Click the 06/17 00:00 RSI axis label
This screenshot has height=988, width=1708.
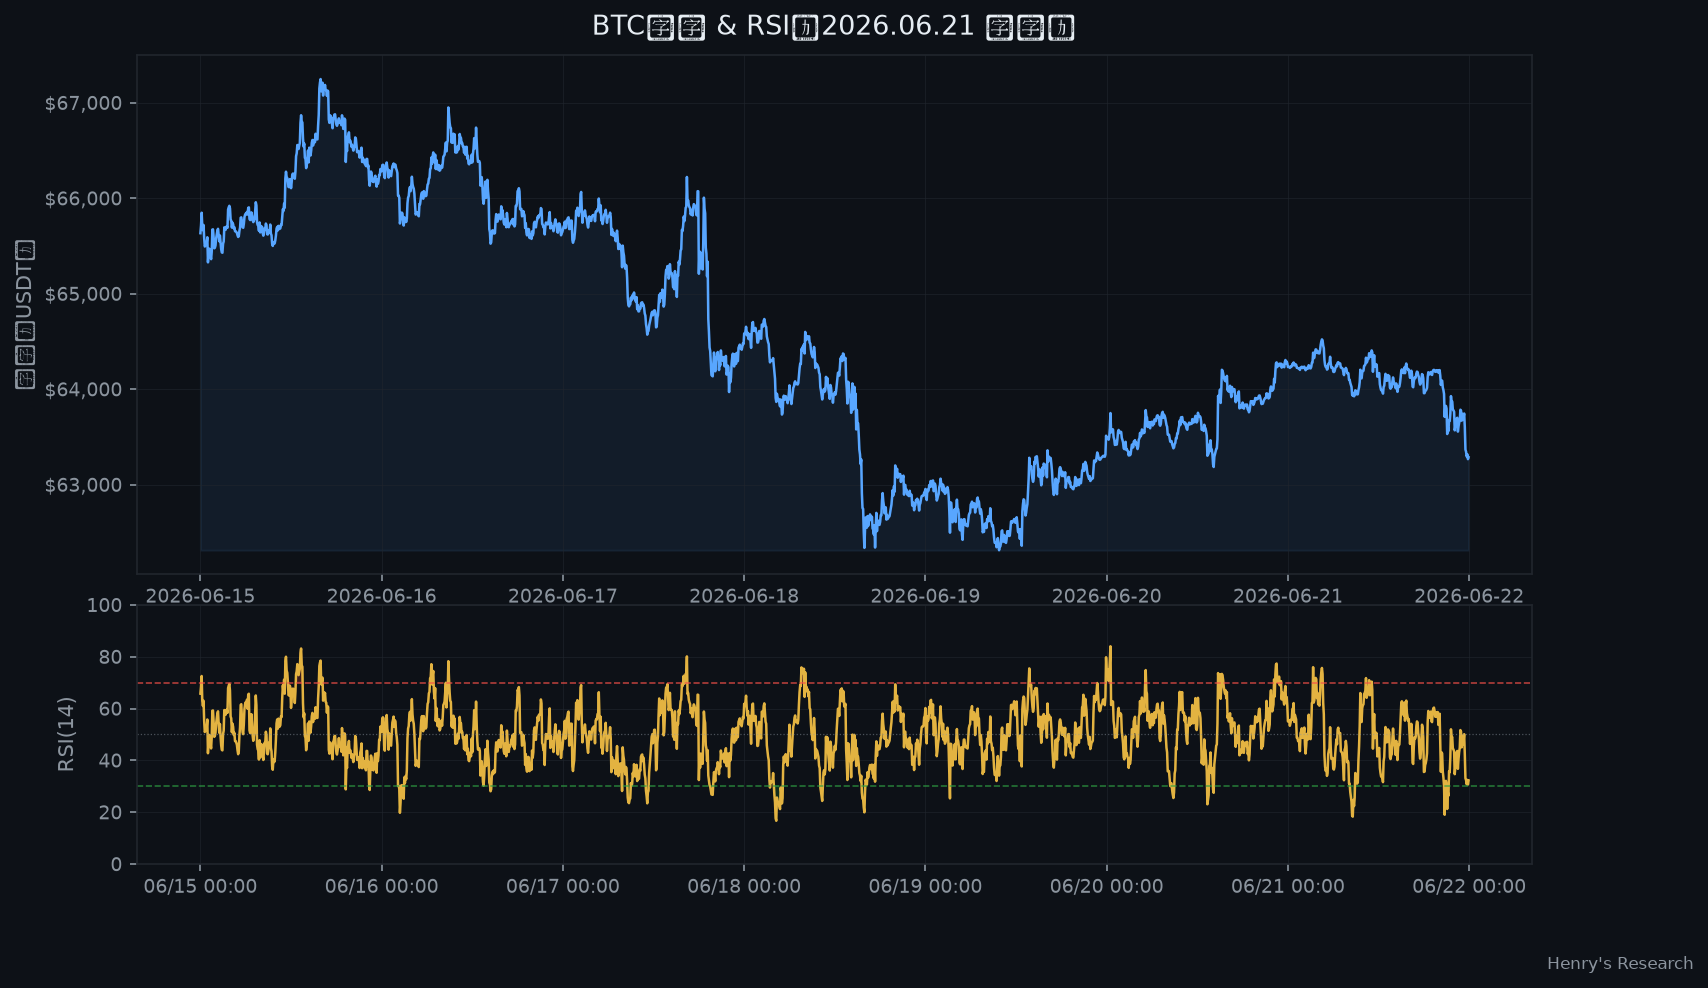click(563, 886)
